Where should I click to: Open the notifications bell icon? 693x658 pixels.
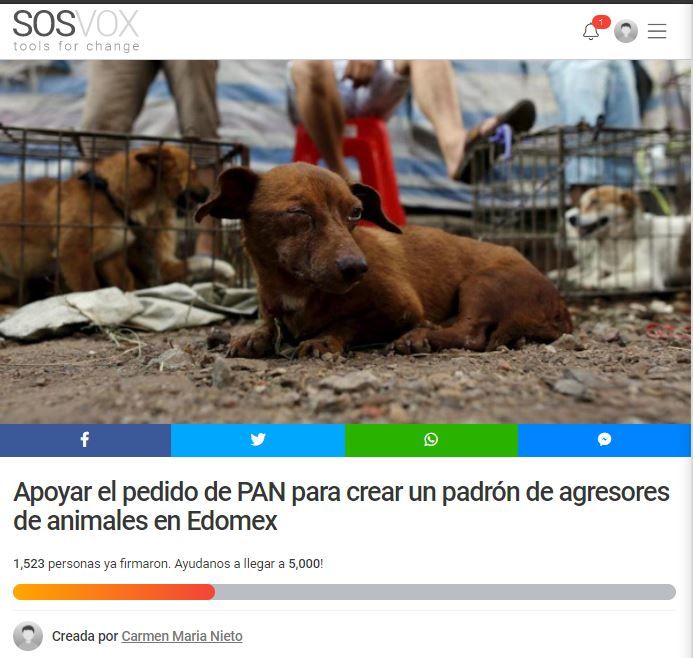pyautogui.click(x=590, y=31)
